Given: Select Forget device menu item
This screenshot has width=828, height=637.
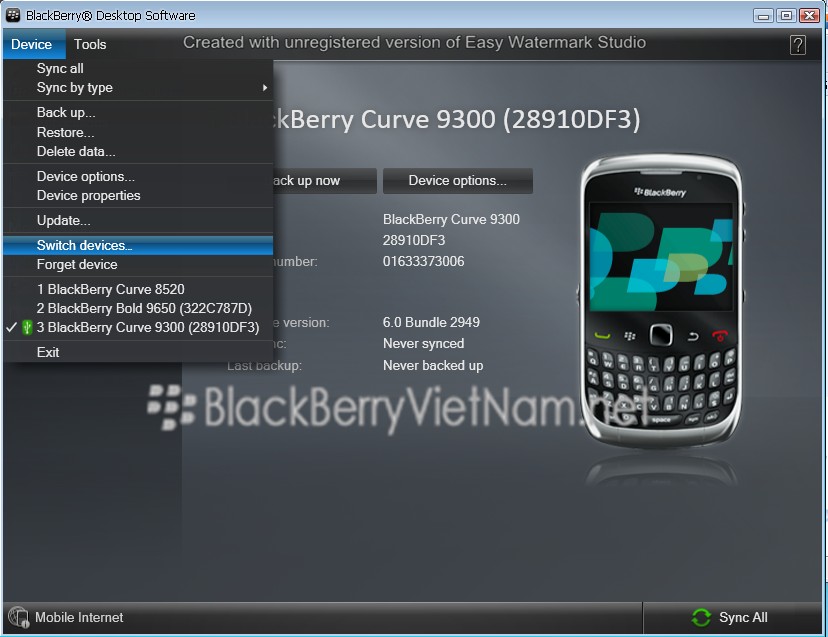Looking at the screenshot, I should pos(138,265).
